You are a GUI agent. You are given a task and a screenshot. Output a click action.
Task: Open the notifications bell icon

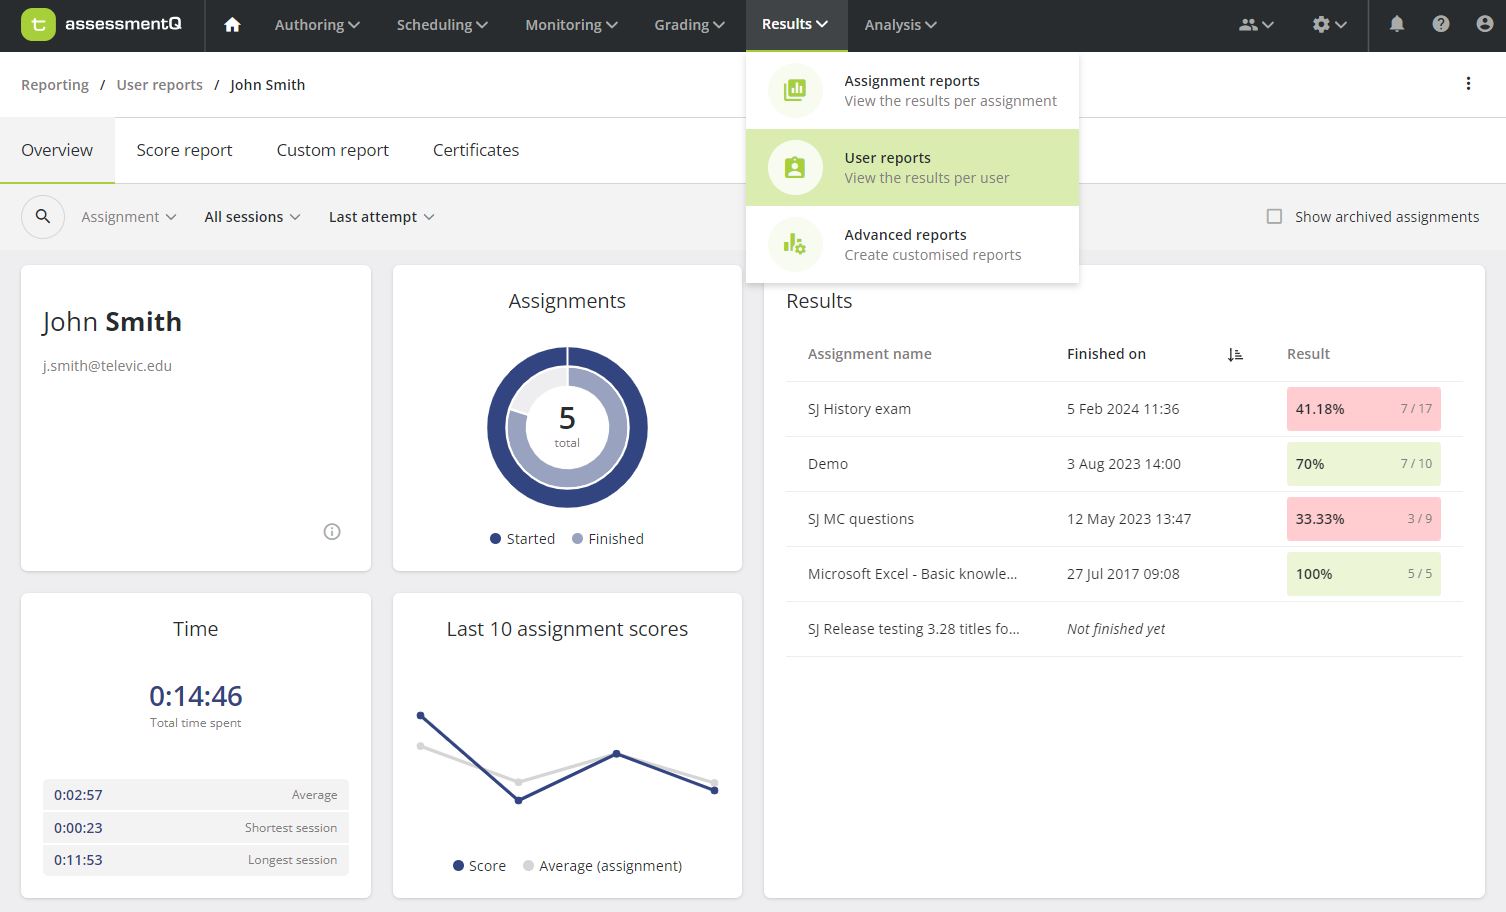1396,23
